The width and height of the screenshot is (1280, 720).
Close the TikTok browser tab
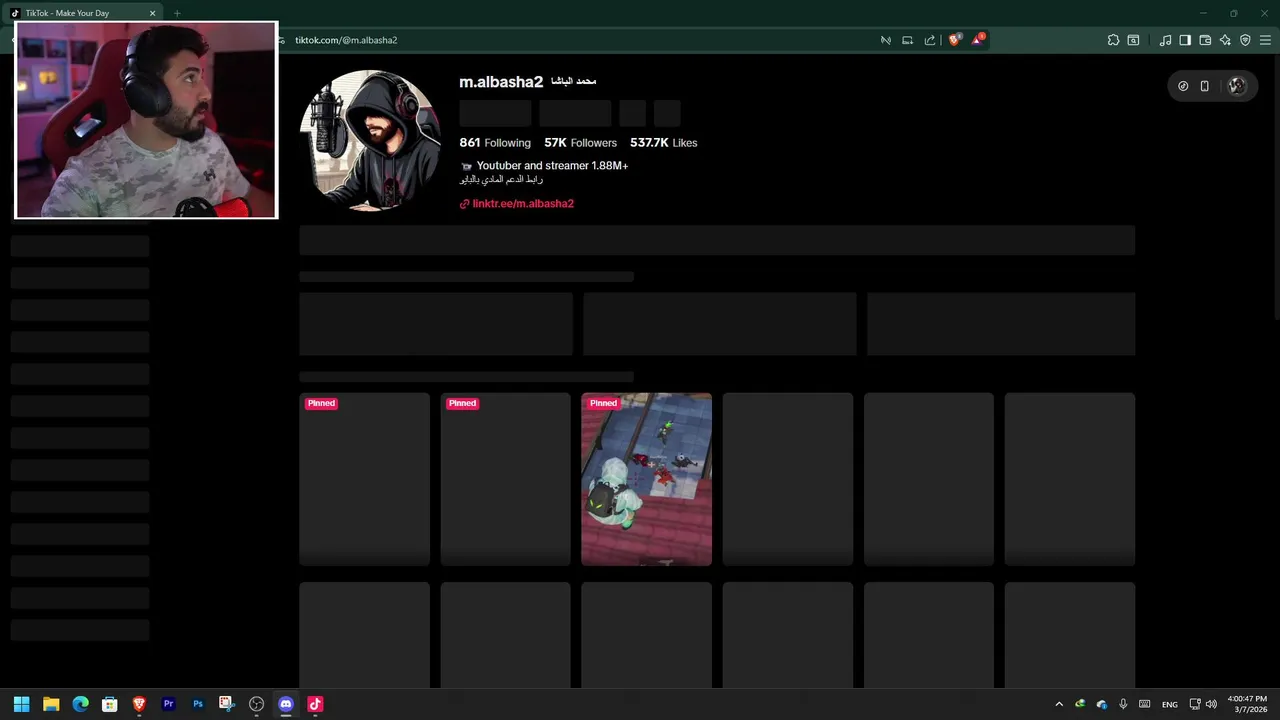[153, 13]
